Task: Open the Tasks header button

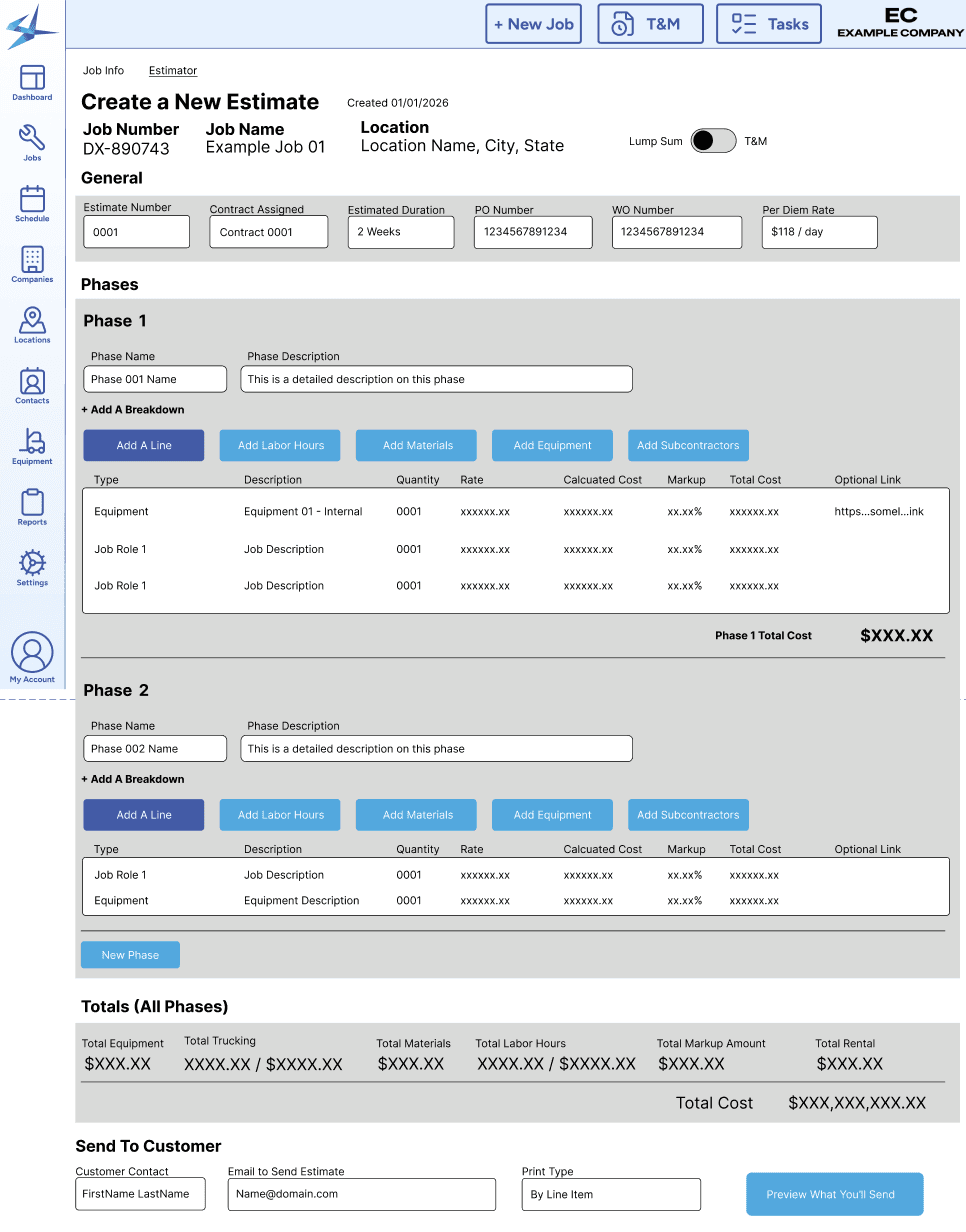Action: 769,24
